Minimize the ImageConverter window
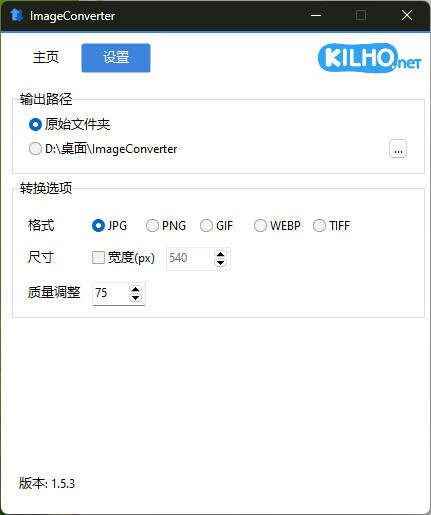The width and height of the screenshot is (431, 515). tap(316, 15)
